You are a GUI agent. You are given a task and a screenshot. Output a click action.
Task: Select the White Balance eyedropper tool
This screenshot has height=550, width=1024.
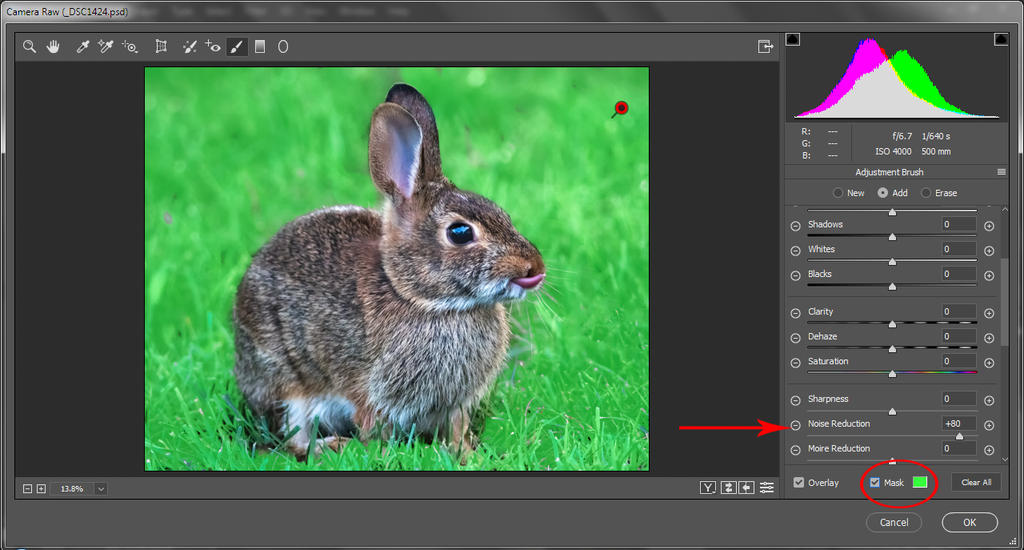tap(83, 47)
